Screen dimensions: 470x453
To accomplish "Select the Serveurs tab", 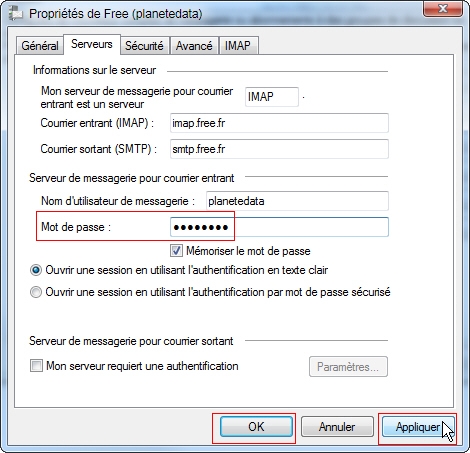I will 92,44.
